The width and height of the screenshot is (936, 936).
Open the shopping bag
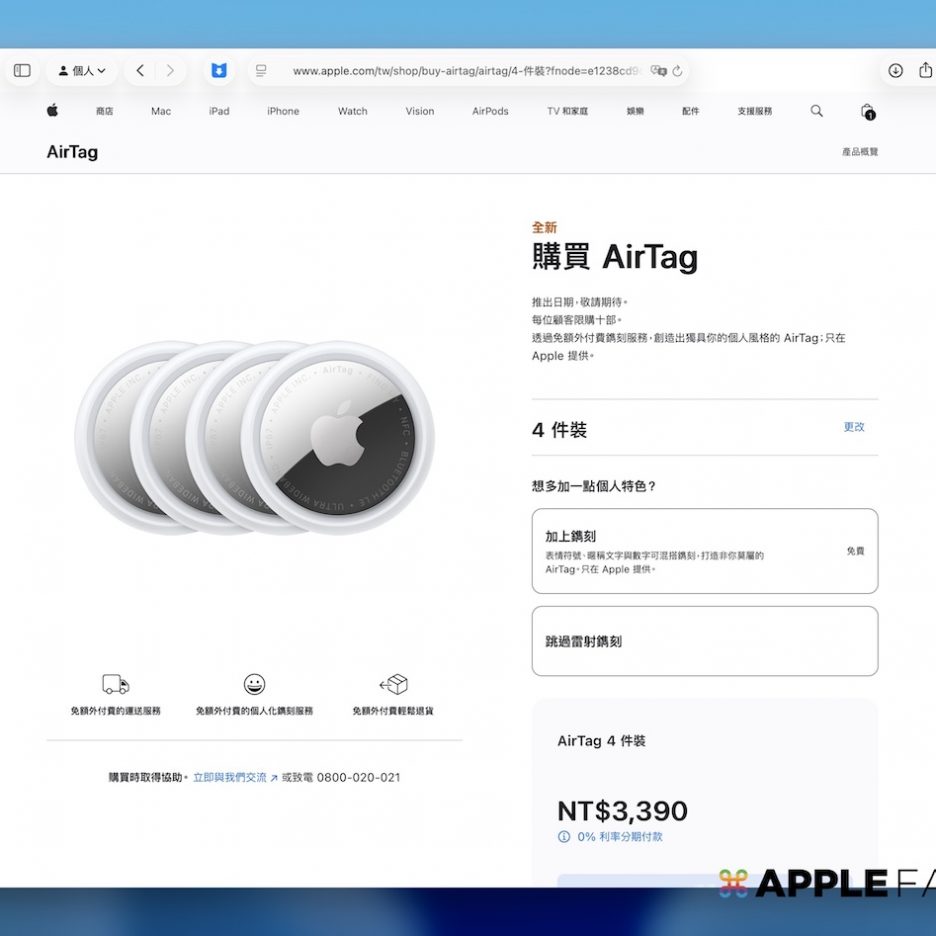867,112
